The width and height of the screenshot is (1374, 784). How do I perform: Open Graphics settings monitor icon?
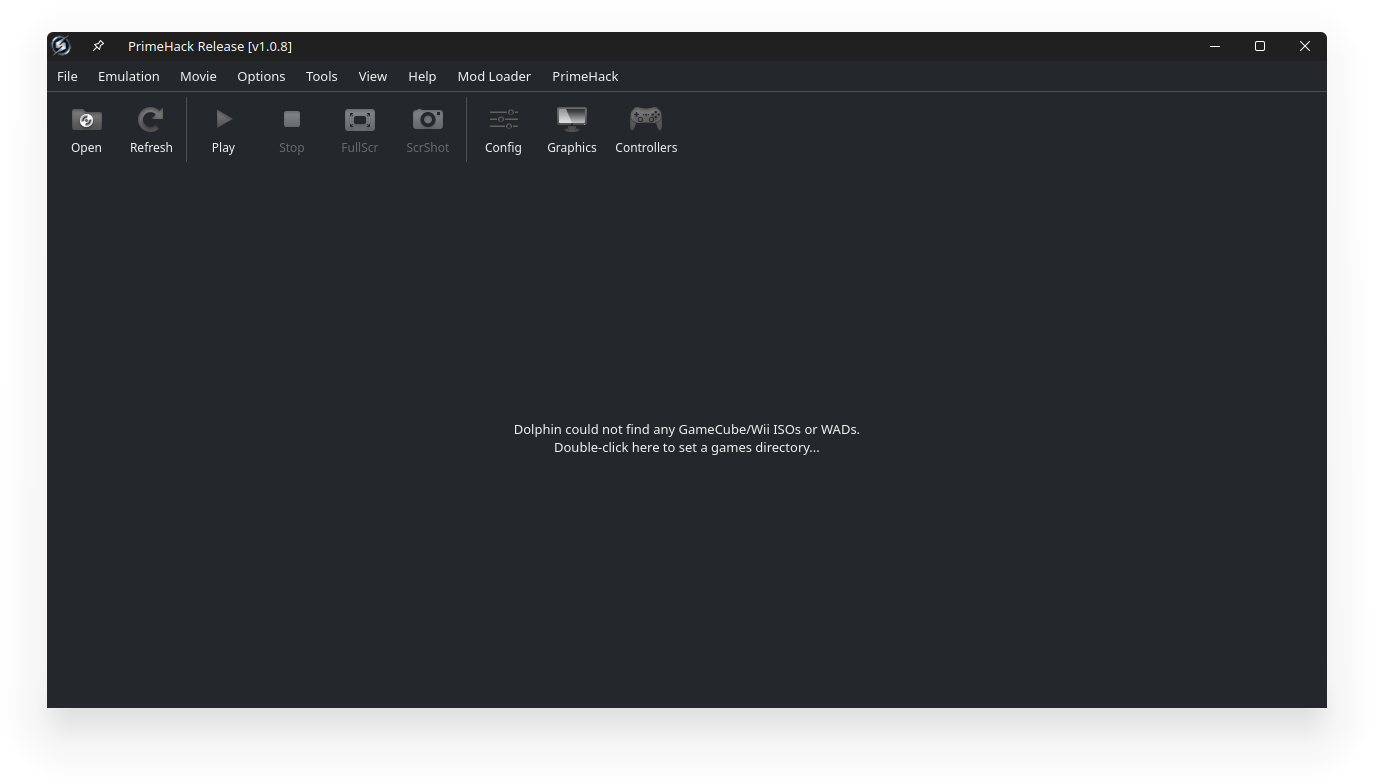click(572, 120)
